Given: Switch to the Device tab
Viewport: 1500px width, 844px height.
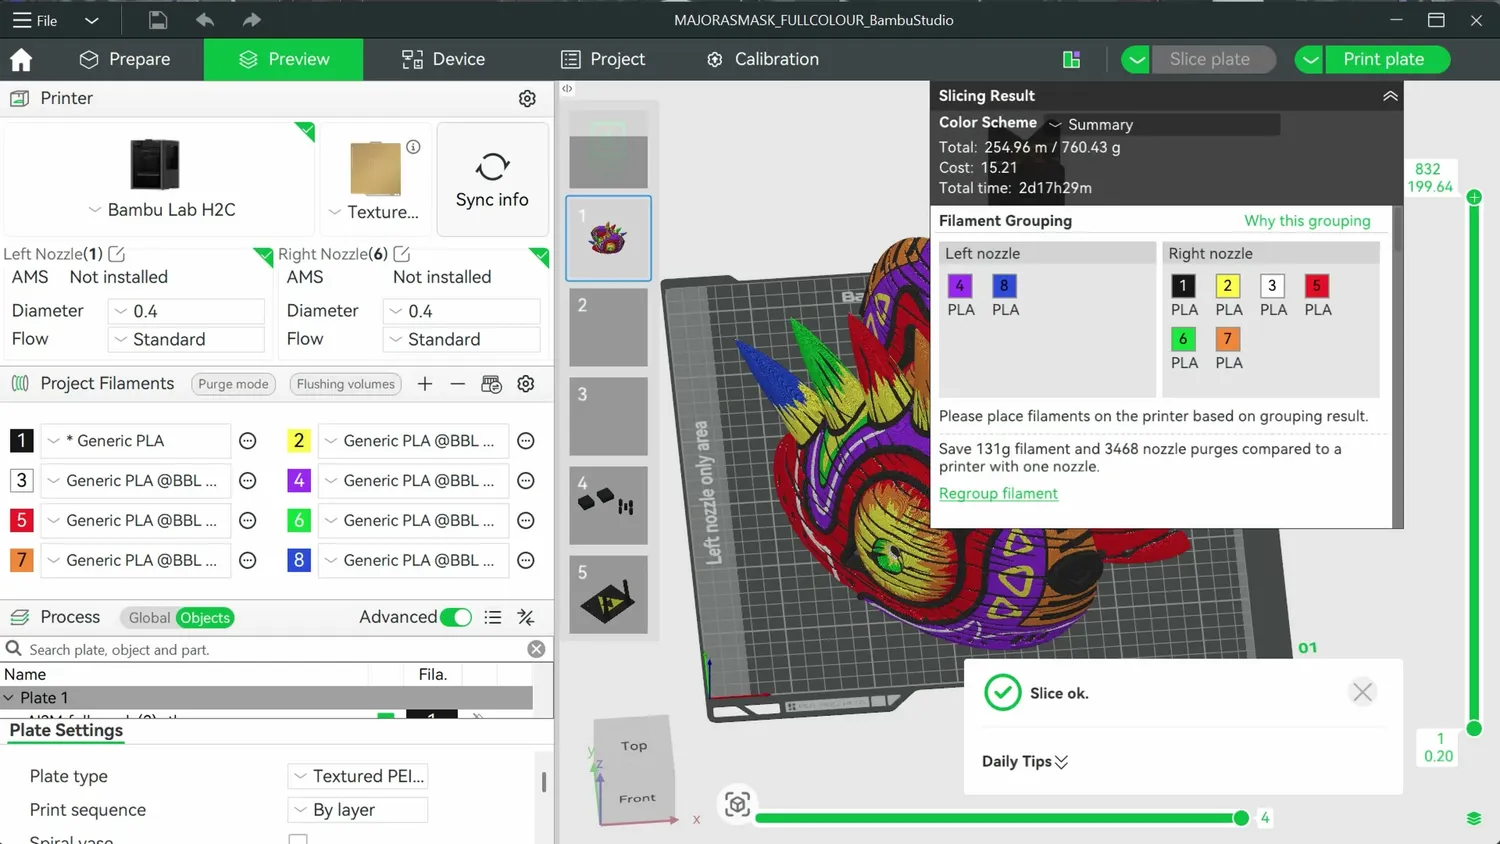Looking at the screenshot, I should 443,60.
